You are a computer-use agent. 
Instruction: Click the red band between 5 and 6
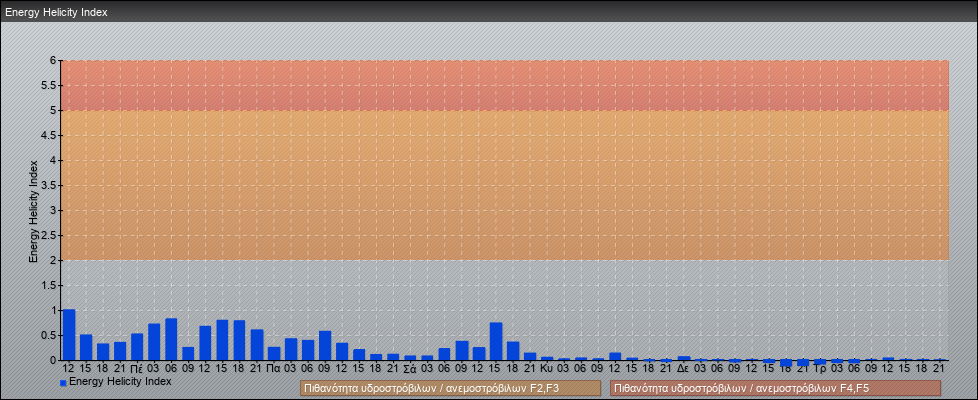505,85
